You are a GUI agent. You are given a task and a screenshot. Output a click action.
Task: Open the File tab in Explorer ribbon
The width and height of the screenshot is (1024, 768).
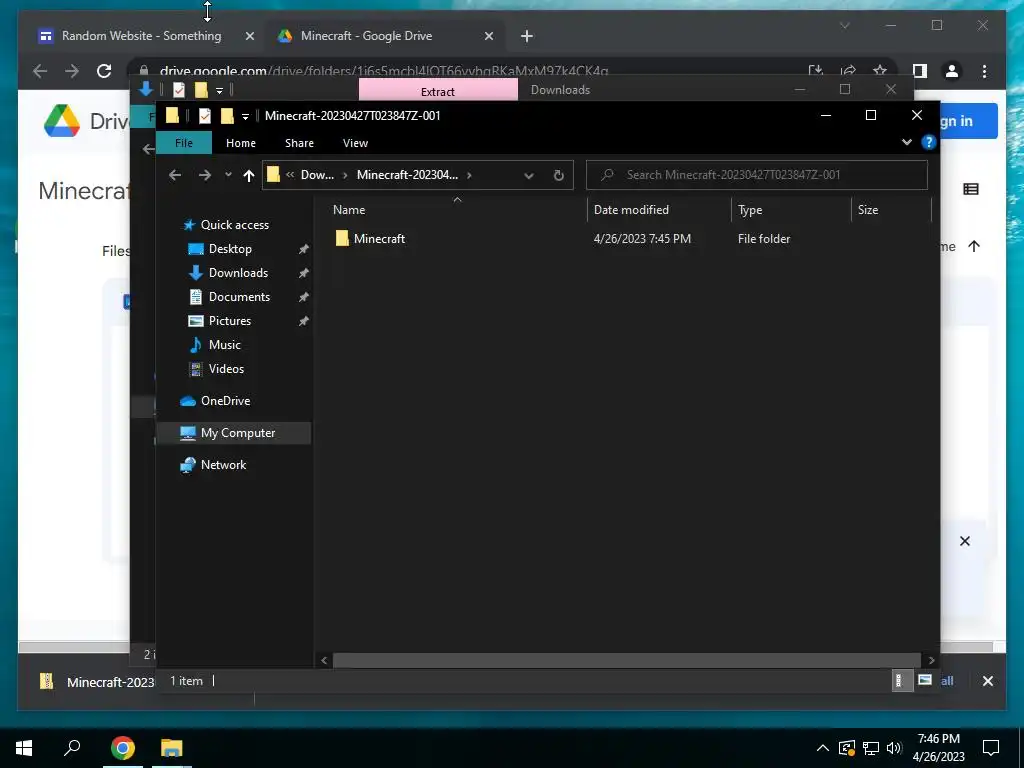(184, 142)
